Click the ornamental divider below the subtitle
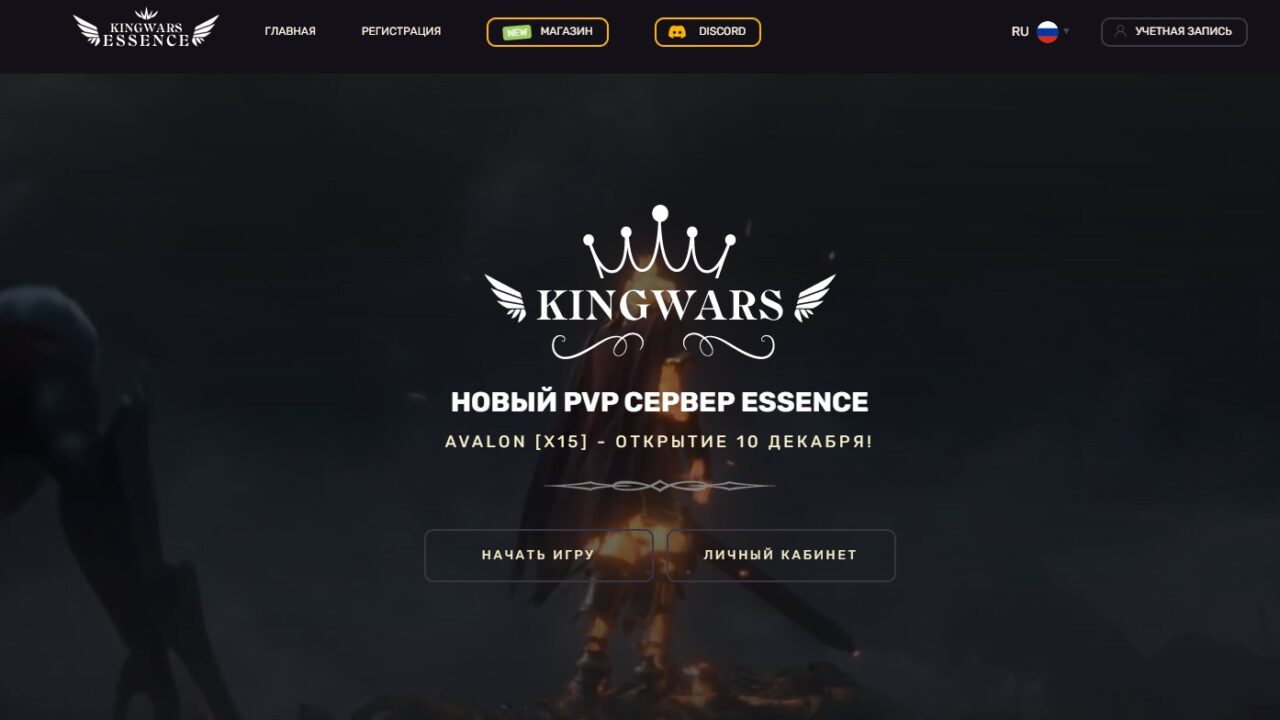This screenshot has width=1280, height=720. click(x=659, y=486)
